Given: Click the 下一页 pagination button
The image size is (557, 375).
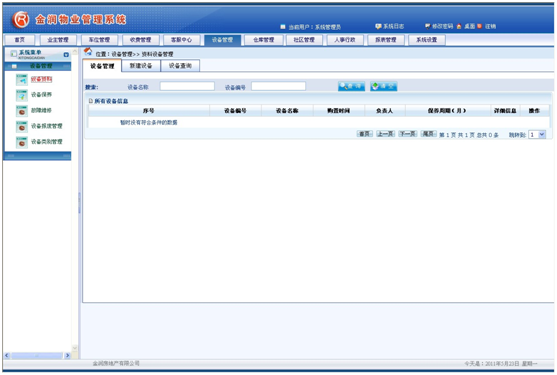Looking at the screenshot, I should (408, 134).
